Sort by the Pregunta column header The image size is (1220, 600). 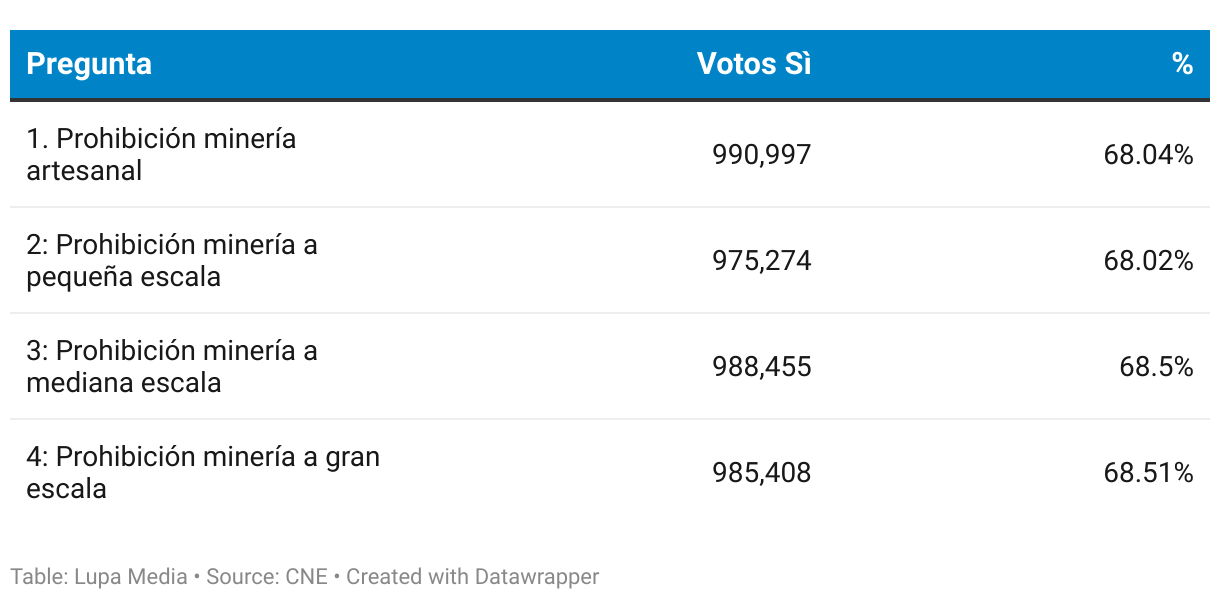coord(89,64)
